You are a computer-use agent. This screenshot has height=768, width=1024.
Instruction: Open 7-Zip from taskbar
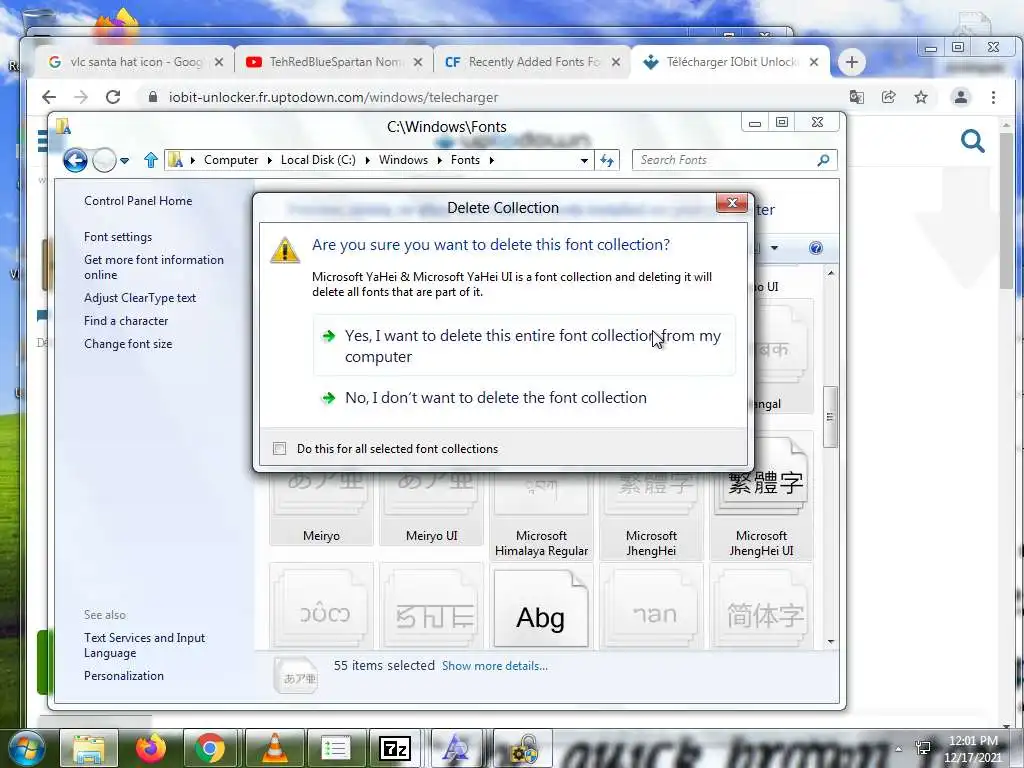395,749
